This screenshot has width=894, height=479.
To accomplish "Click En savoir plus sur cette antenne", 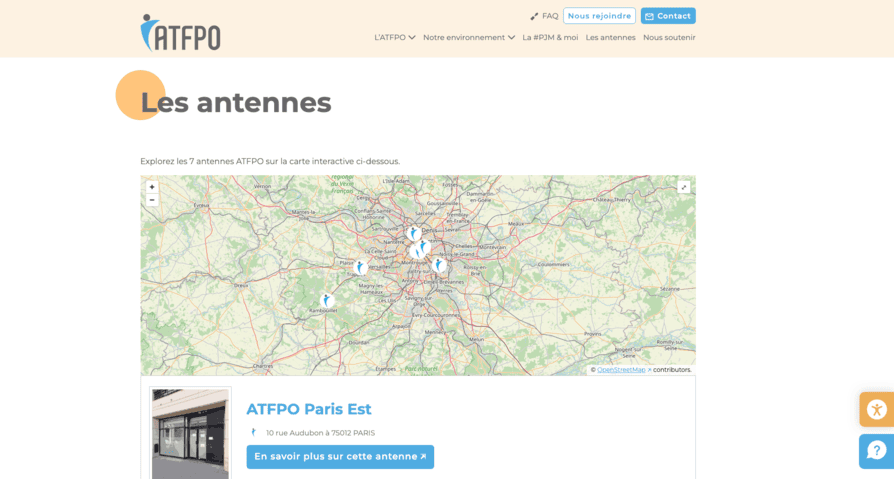I will (x=340, y=457).
